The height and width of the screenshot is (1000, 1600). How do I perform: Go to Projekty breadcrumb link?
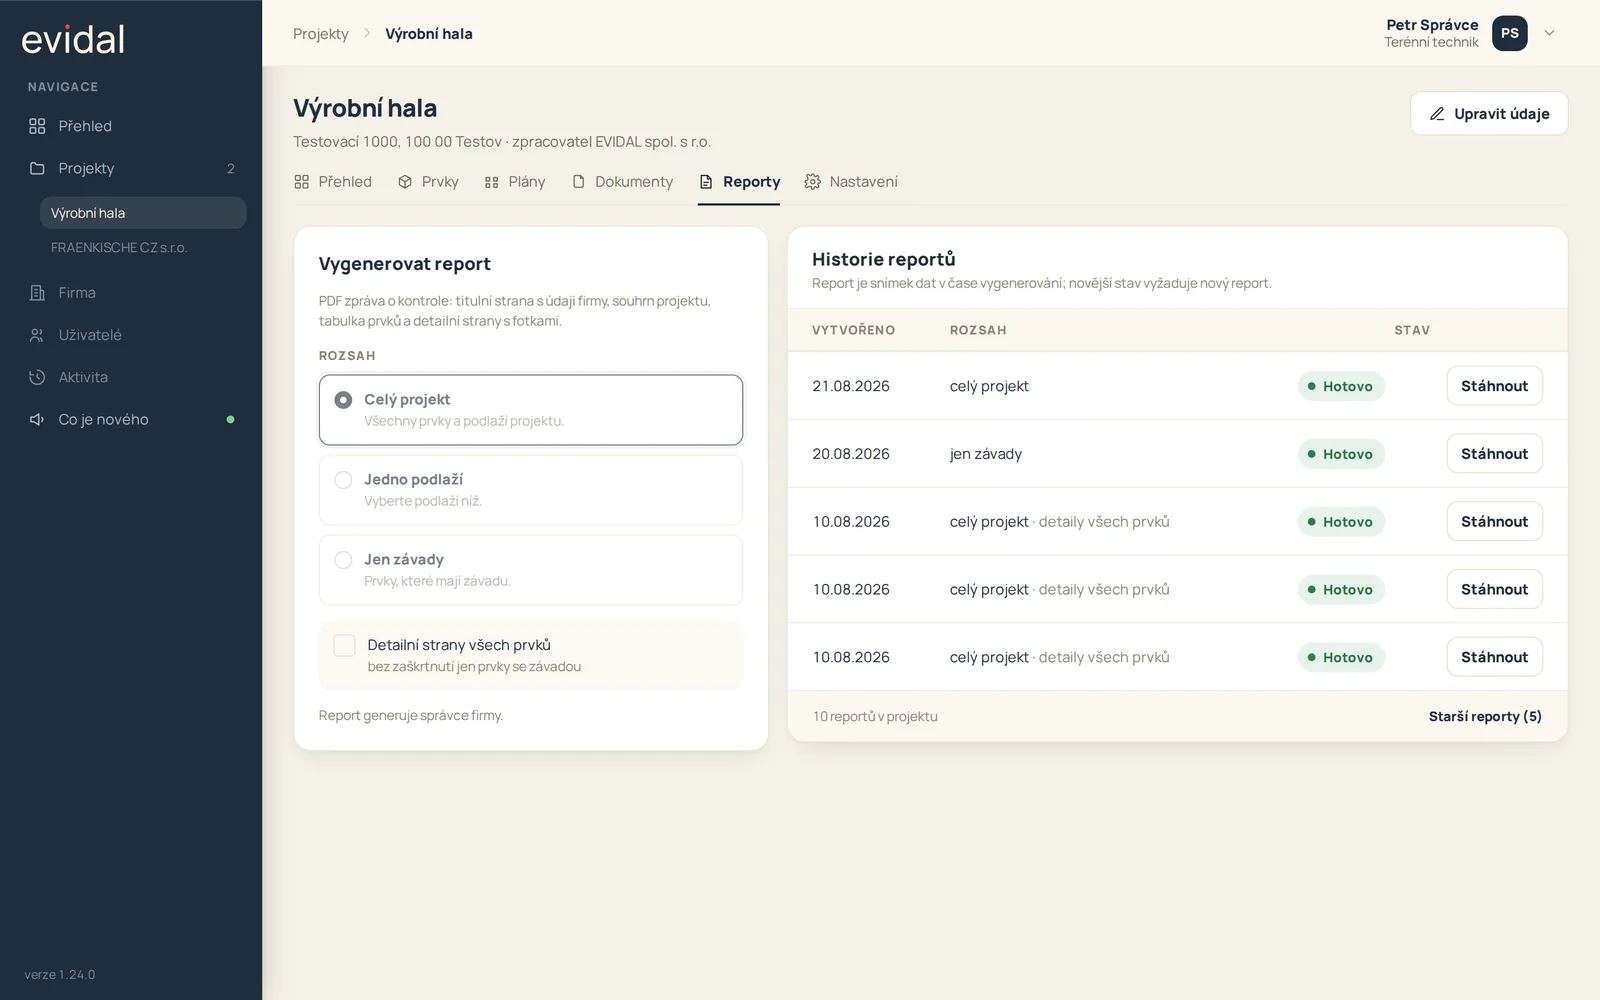pyautogui.click(x=321, y=34)
